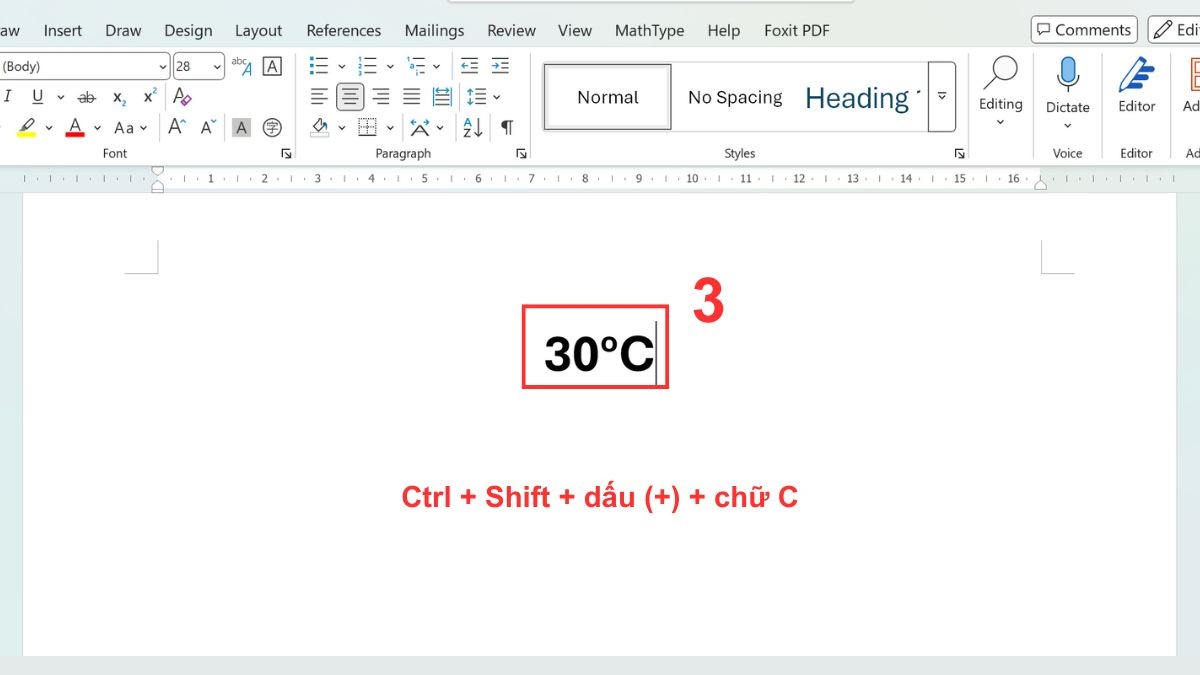Click the Asian layout icon
The width and height of the screenshot is (1200, 675).
tap(420, 128)
